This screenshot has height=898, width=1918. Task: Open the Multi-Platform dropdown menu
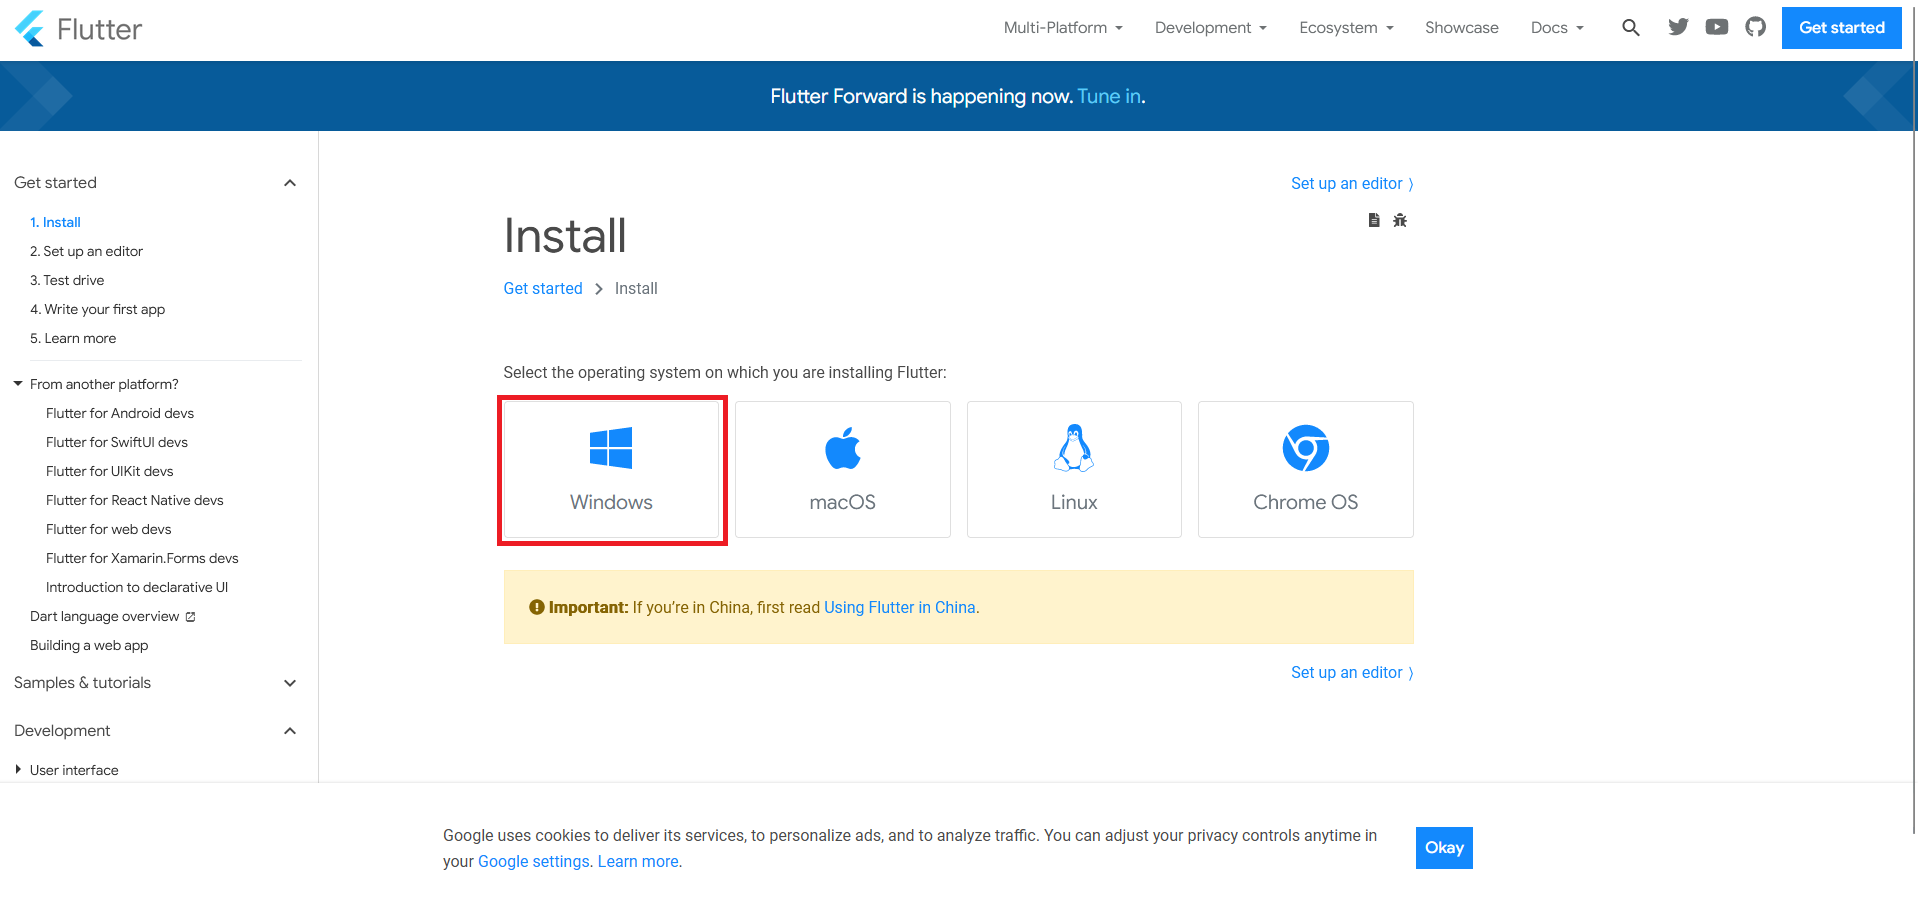pyautogui.click(x=1063, y=28)
